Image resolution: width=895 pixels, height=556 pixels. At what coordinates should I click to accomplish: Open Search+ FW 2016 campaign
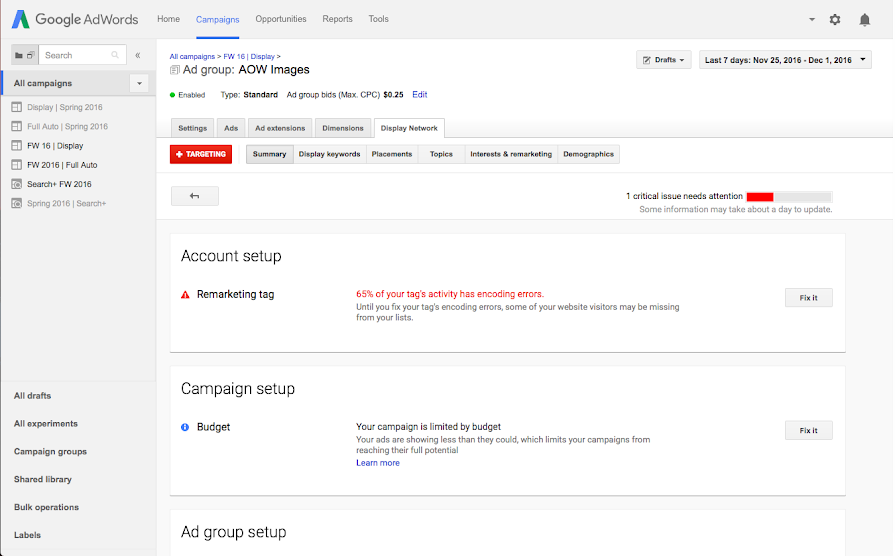(59, 184)
